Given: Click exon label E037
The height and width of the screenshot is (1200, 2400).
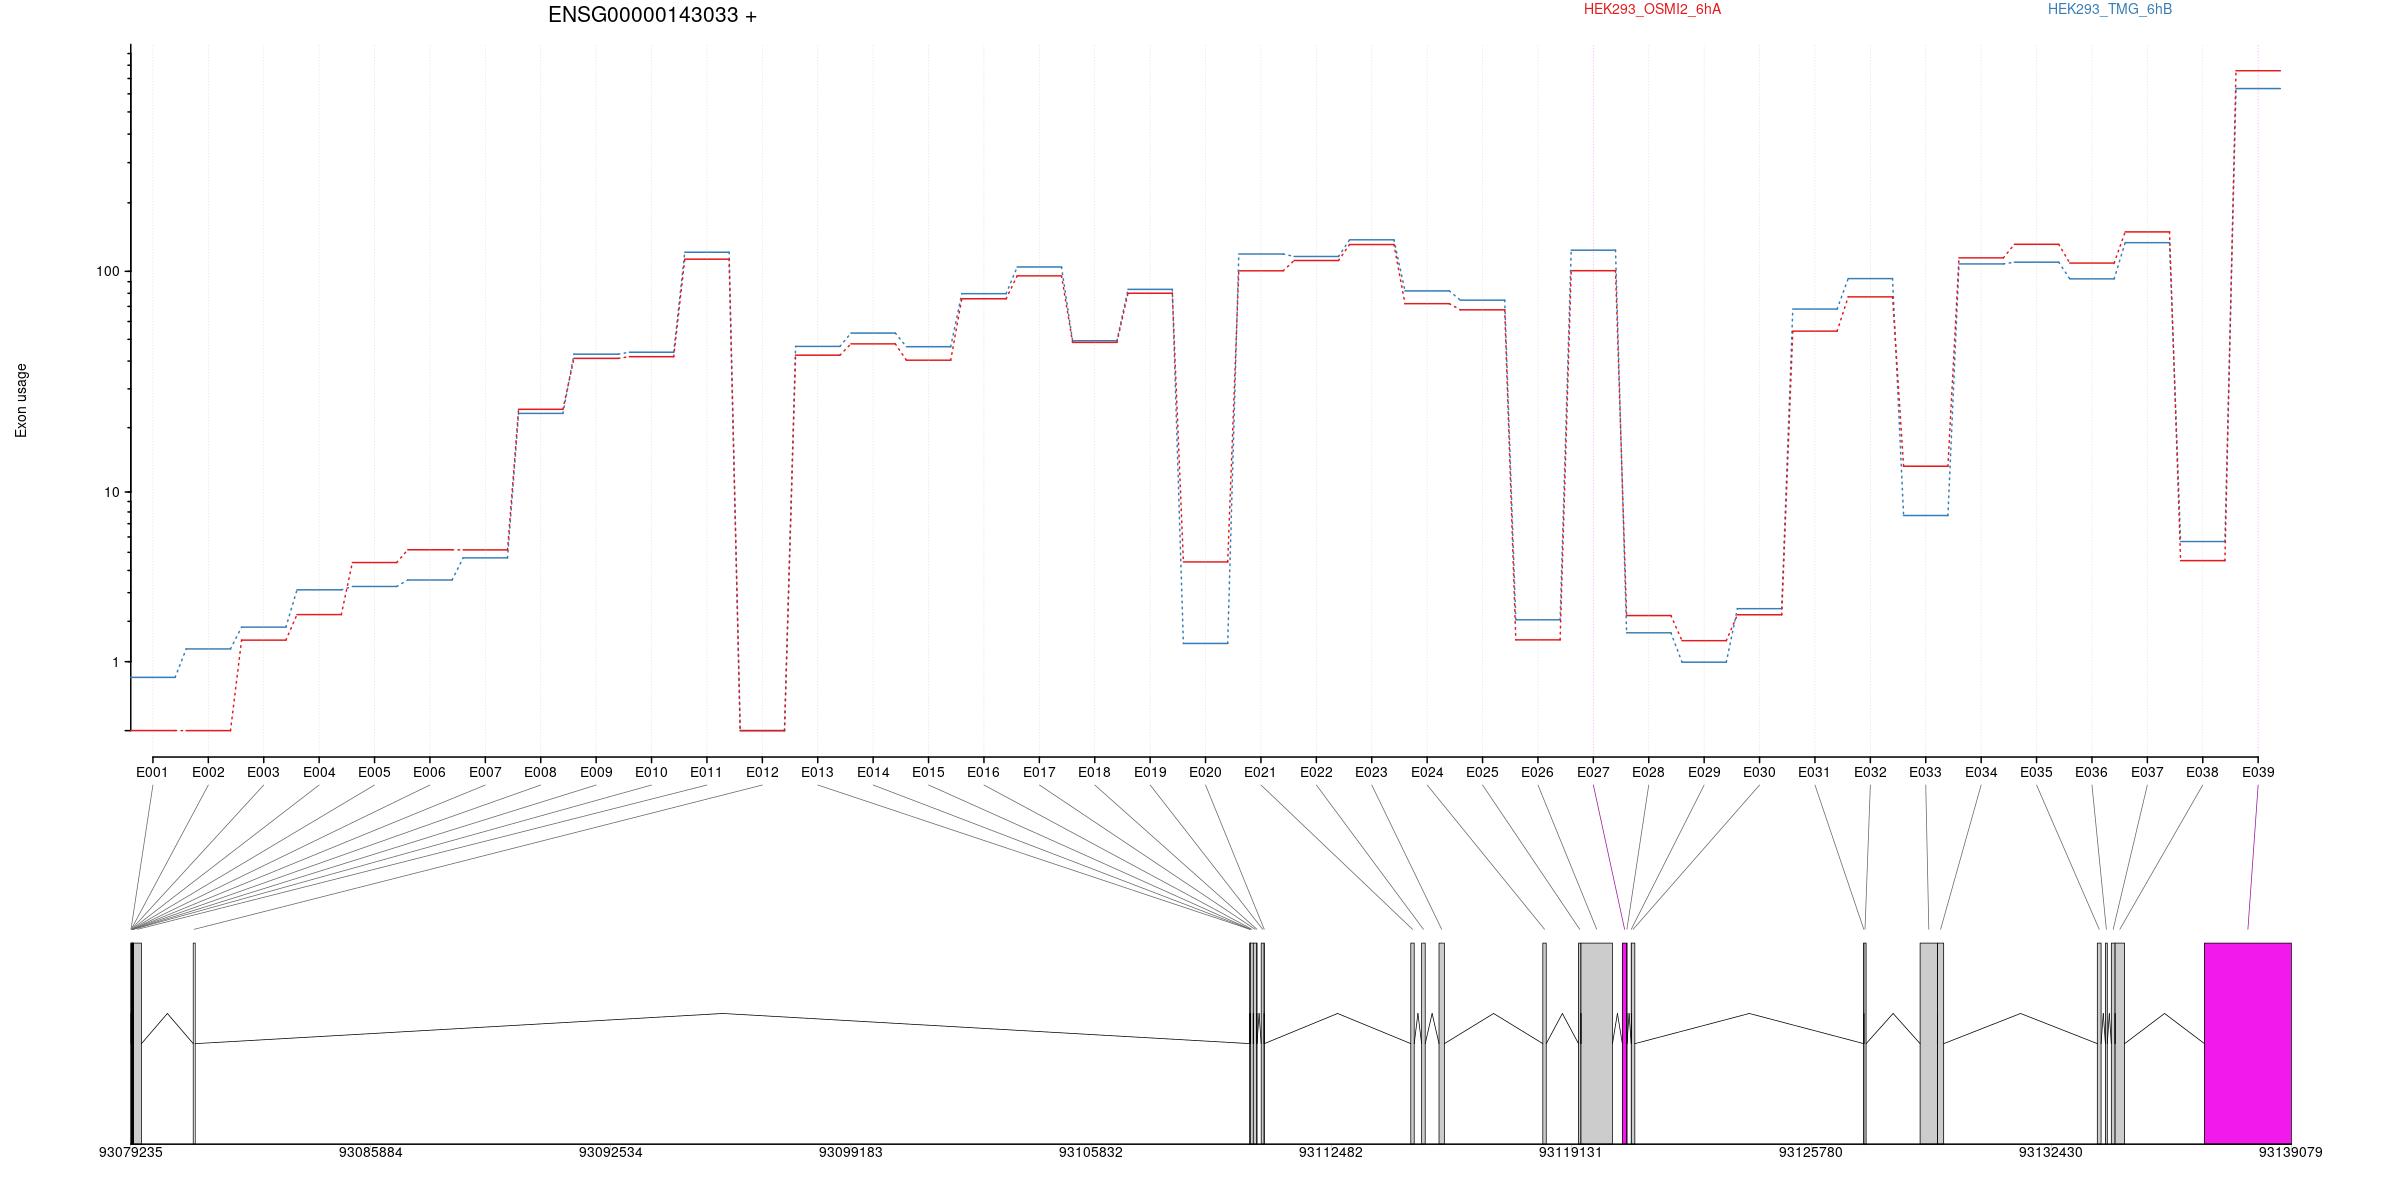Looking at the screenshot, I should (x=2147, y=772).
